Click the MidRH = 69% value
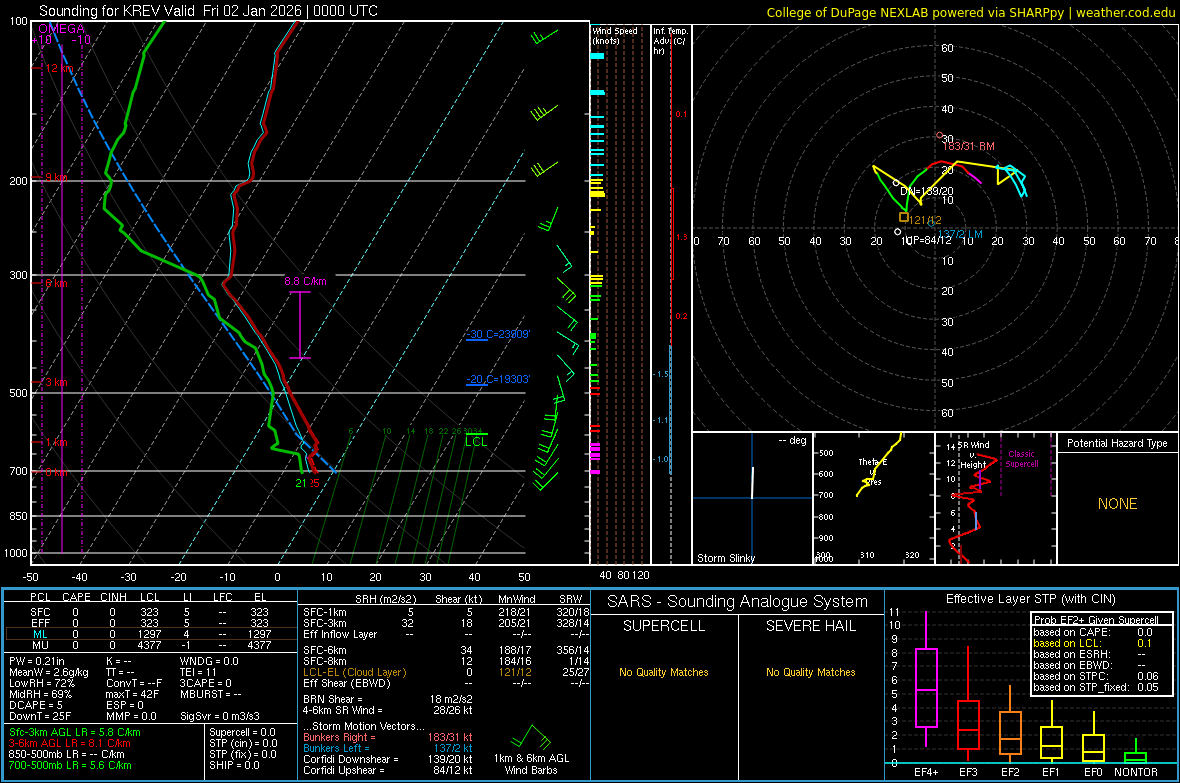The image size is (1180, 783). coord(41,694)
